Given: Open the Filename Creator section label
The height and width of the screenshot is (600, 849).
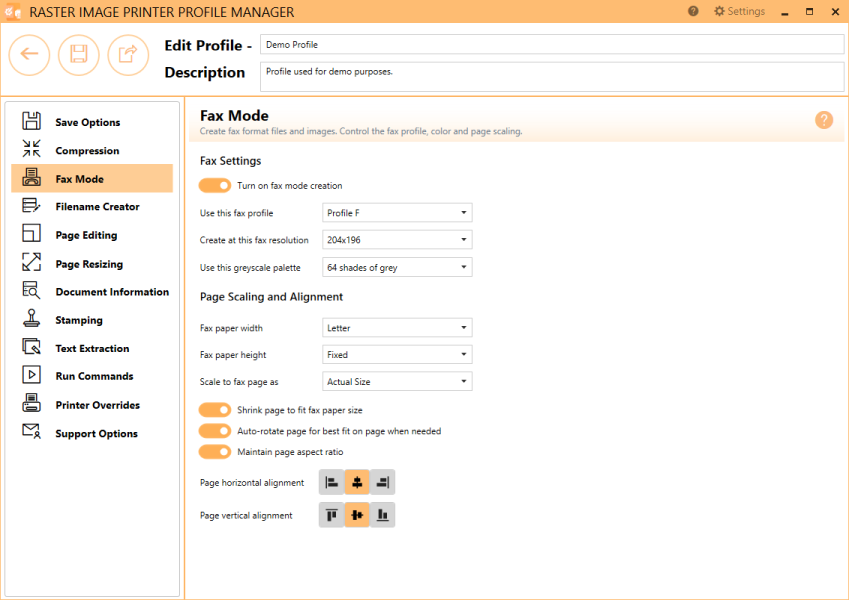Looking at the screenshot, I should tap(97, 206).
